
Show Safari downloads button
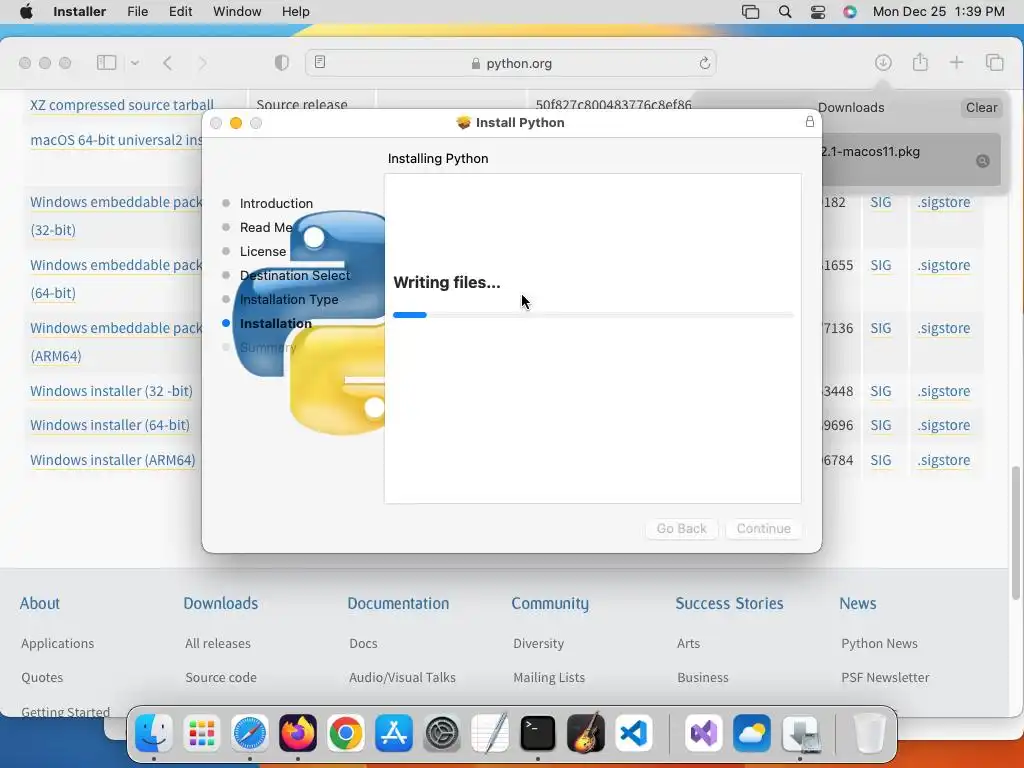883,63
